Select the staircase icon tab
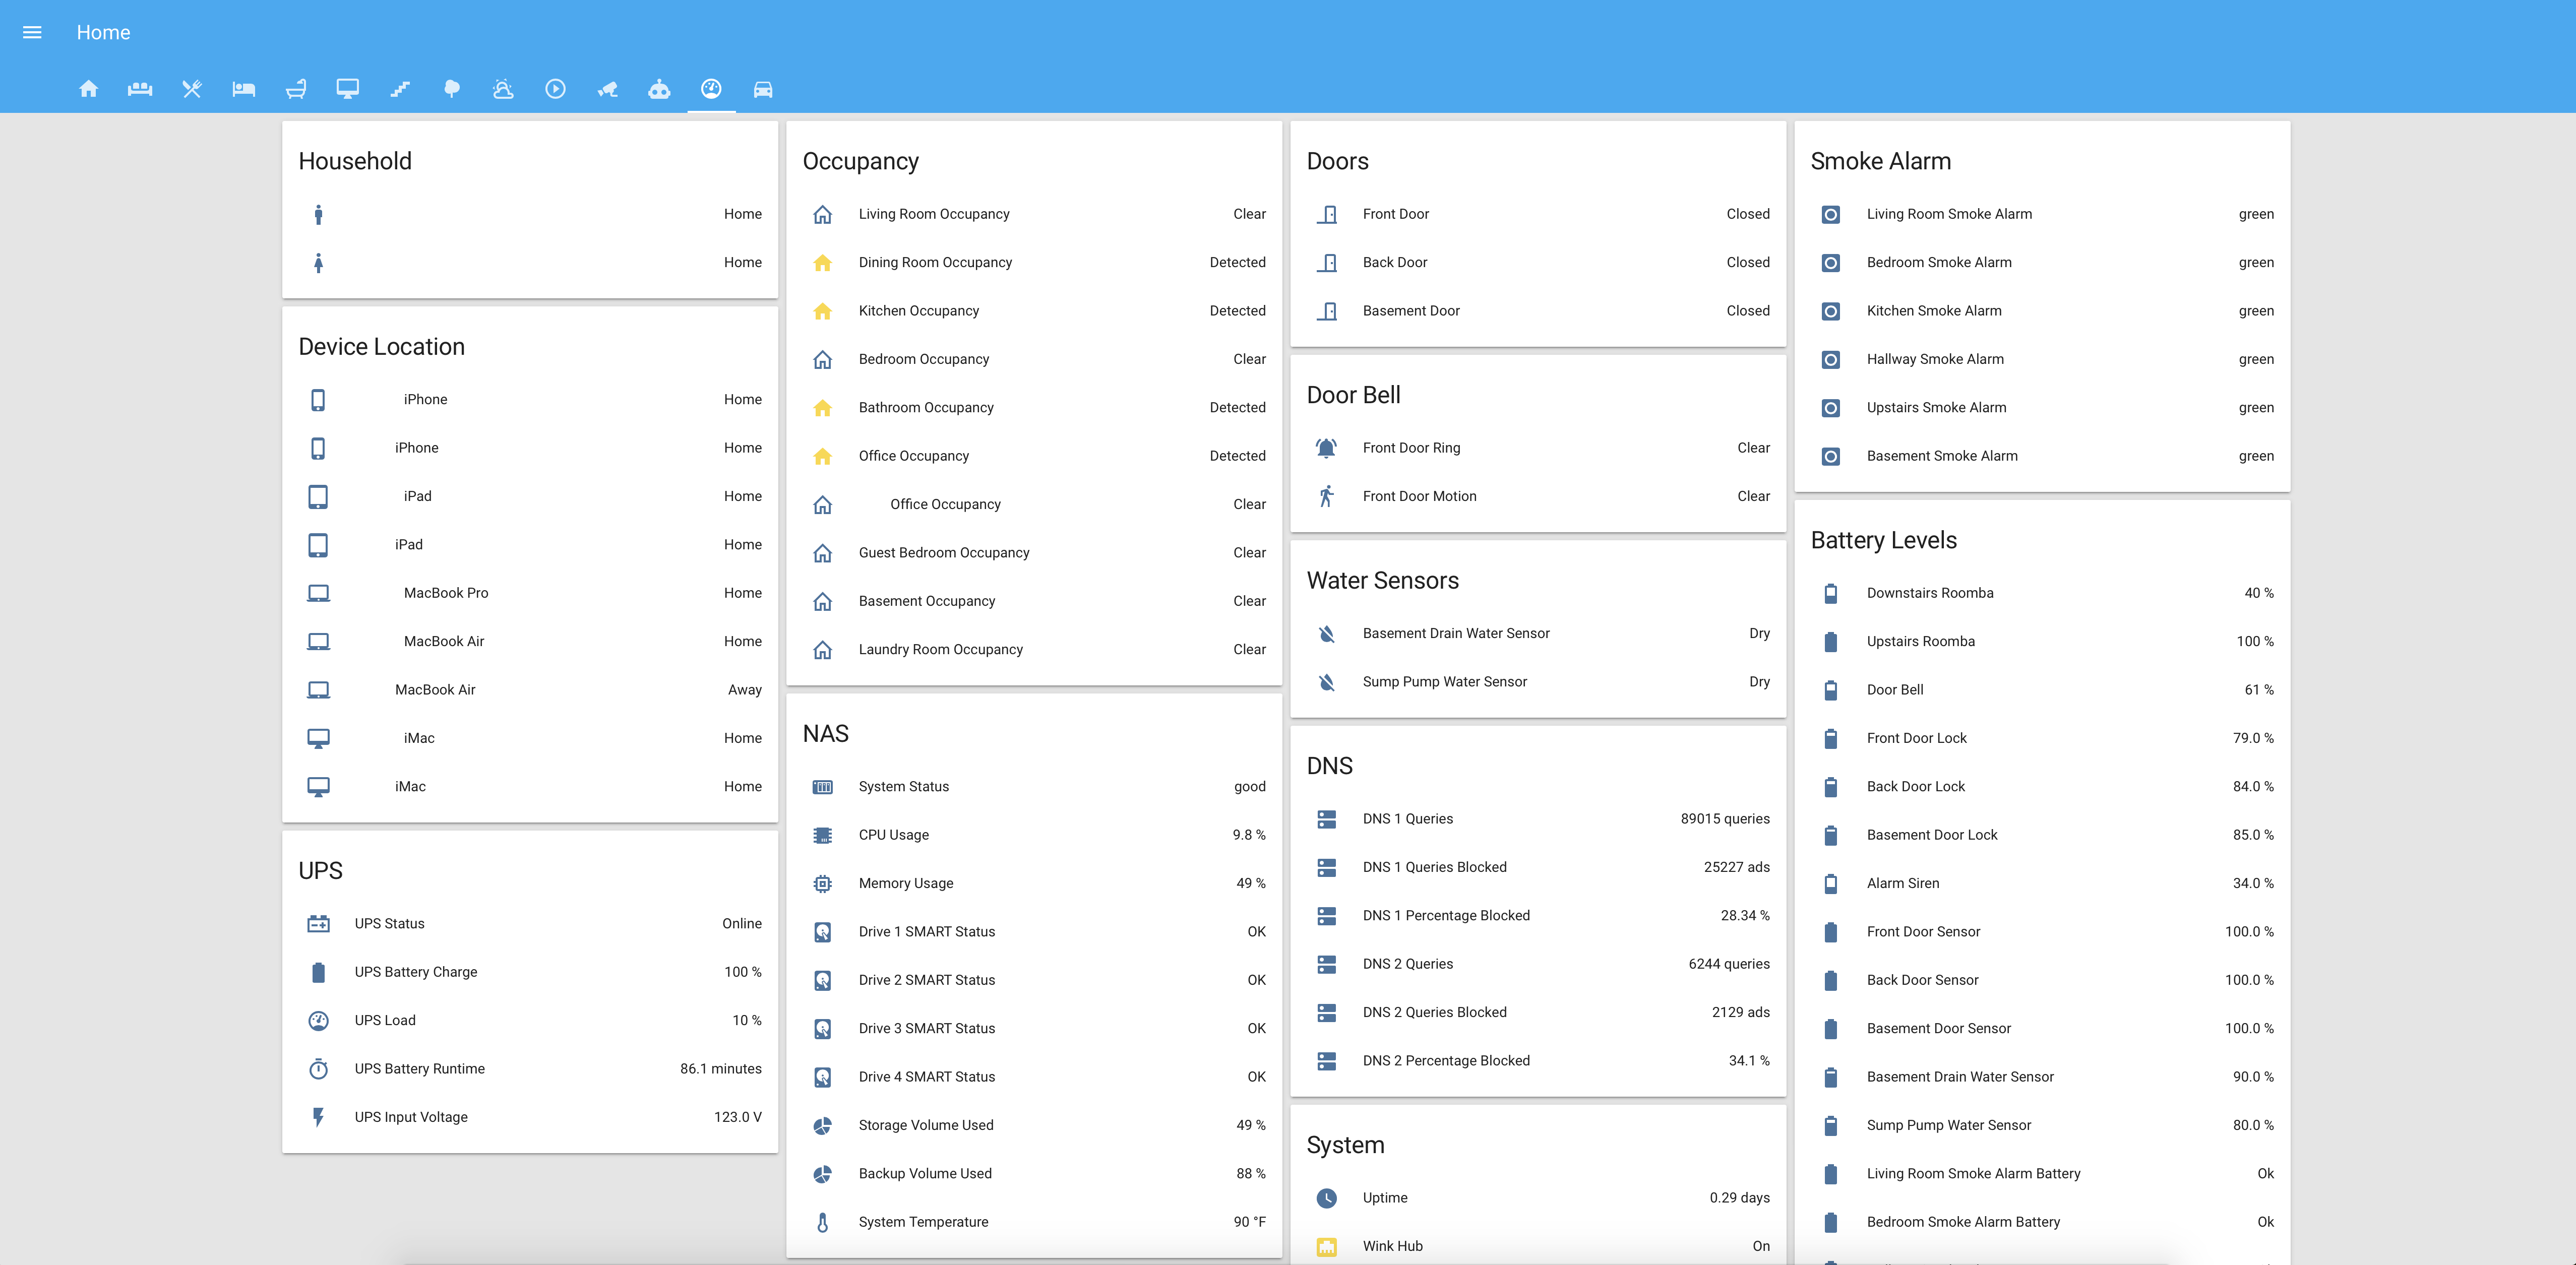 pyautogui.click(x=400, y=89)
